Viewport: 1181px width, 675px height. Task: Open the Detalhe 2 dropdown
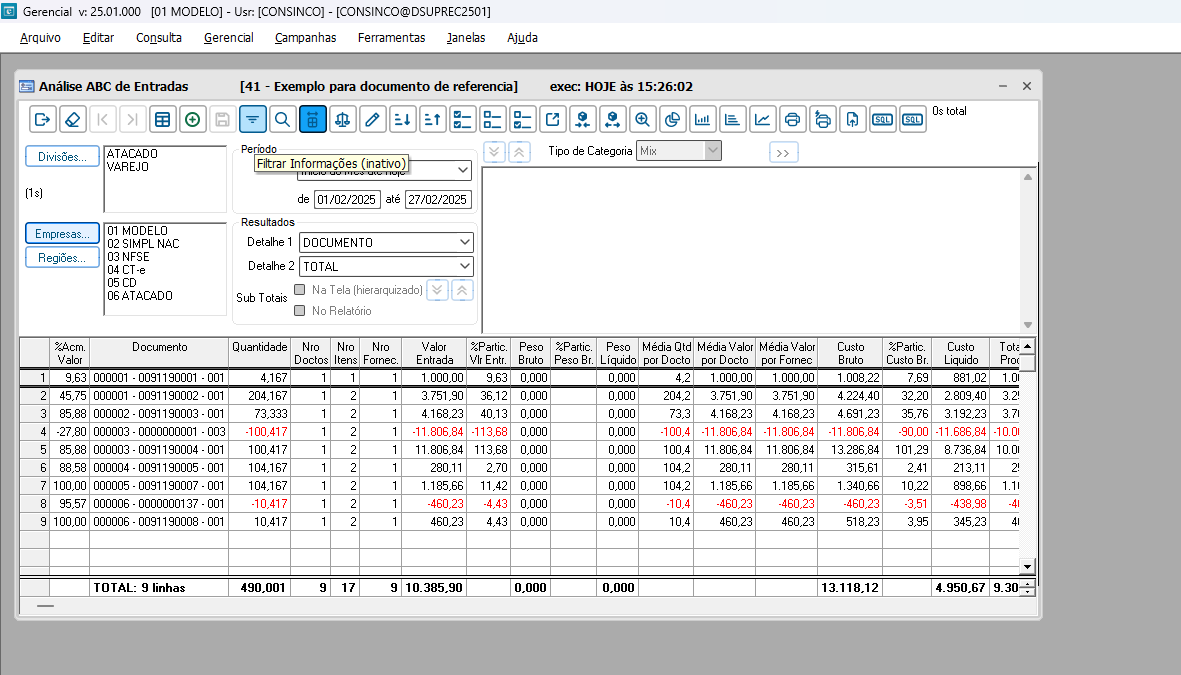464,266
